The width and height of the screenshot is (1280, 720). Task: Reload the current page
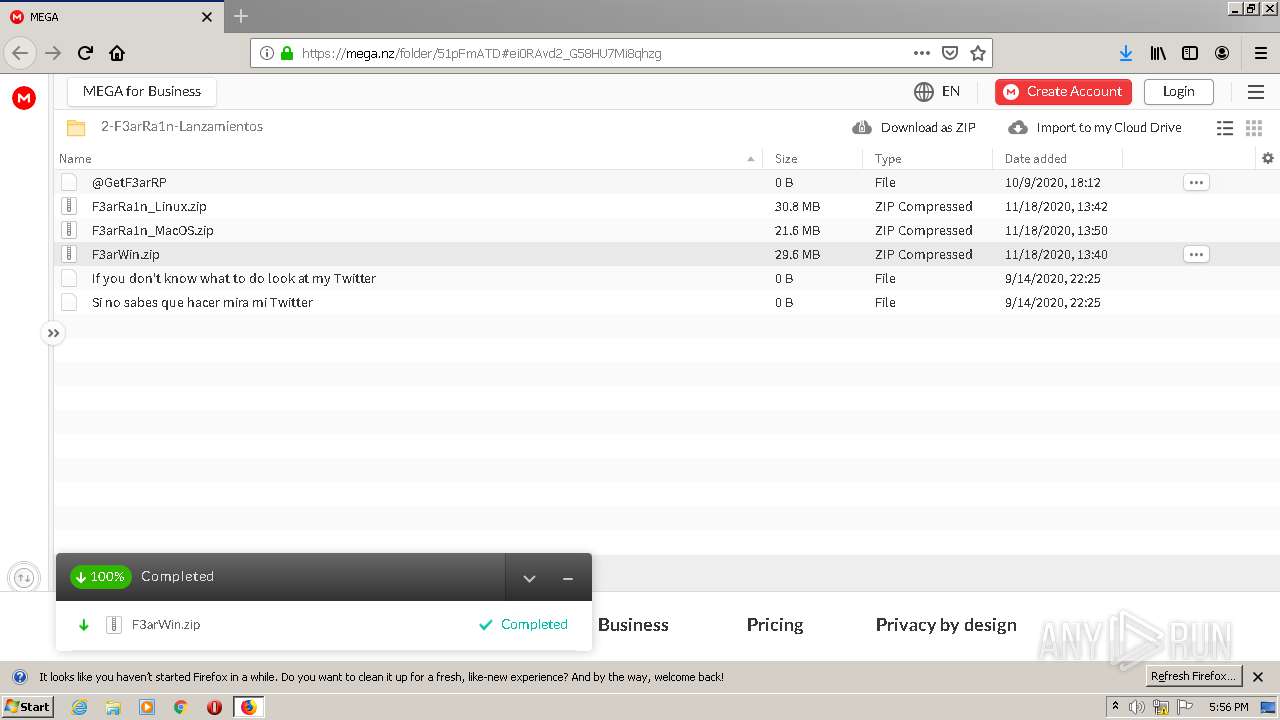click(85, 53)
